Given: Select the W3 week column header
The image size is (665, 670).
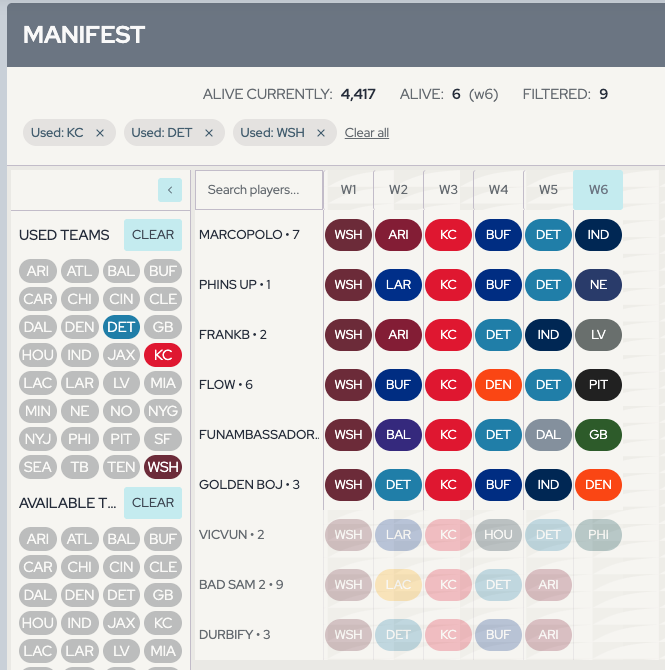Looking at the screenshot, I should [448, 190].
